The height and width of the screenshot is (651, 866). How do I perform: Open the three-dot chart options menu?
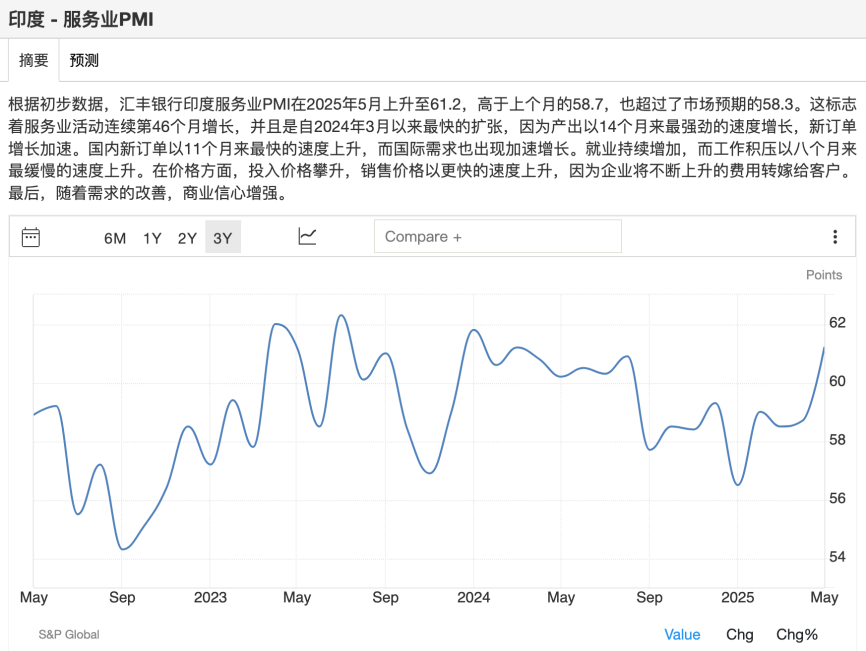pyautogui.click(x=835, y=237)
